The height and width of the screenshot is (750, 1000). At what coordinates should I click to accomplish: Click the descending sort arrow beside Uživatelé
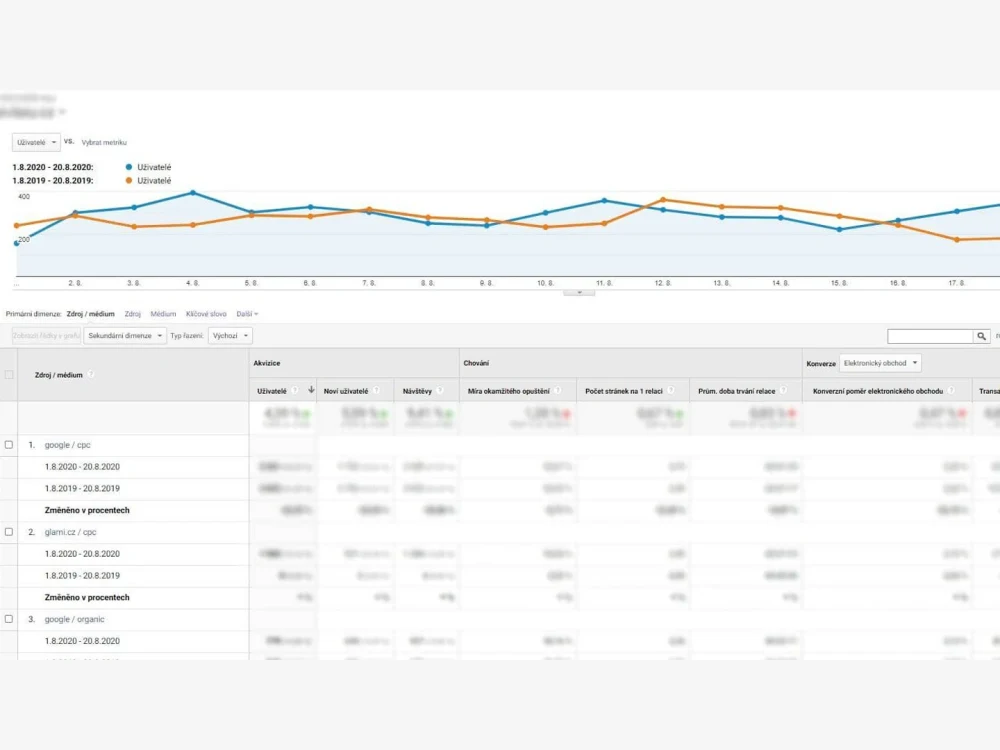point(311,390)
